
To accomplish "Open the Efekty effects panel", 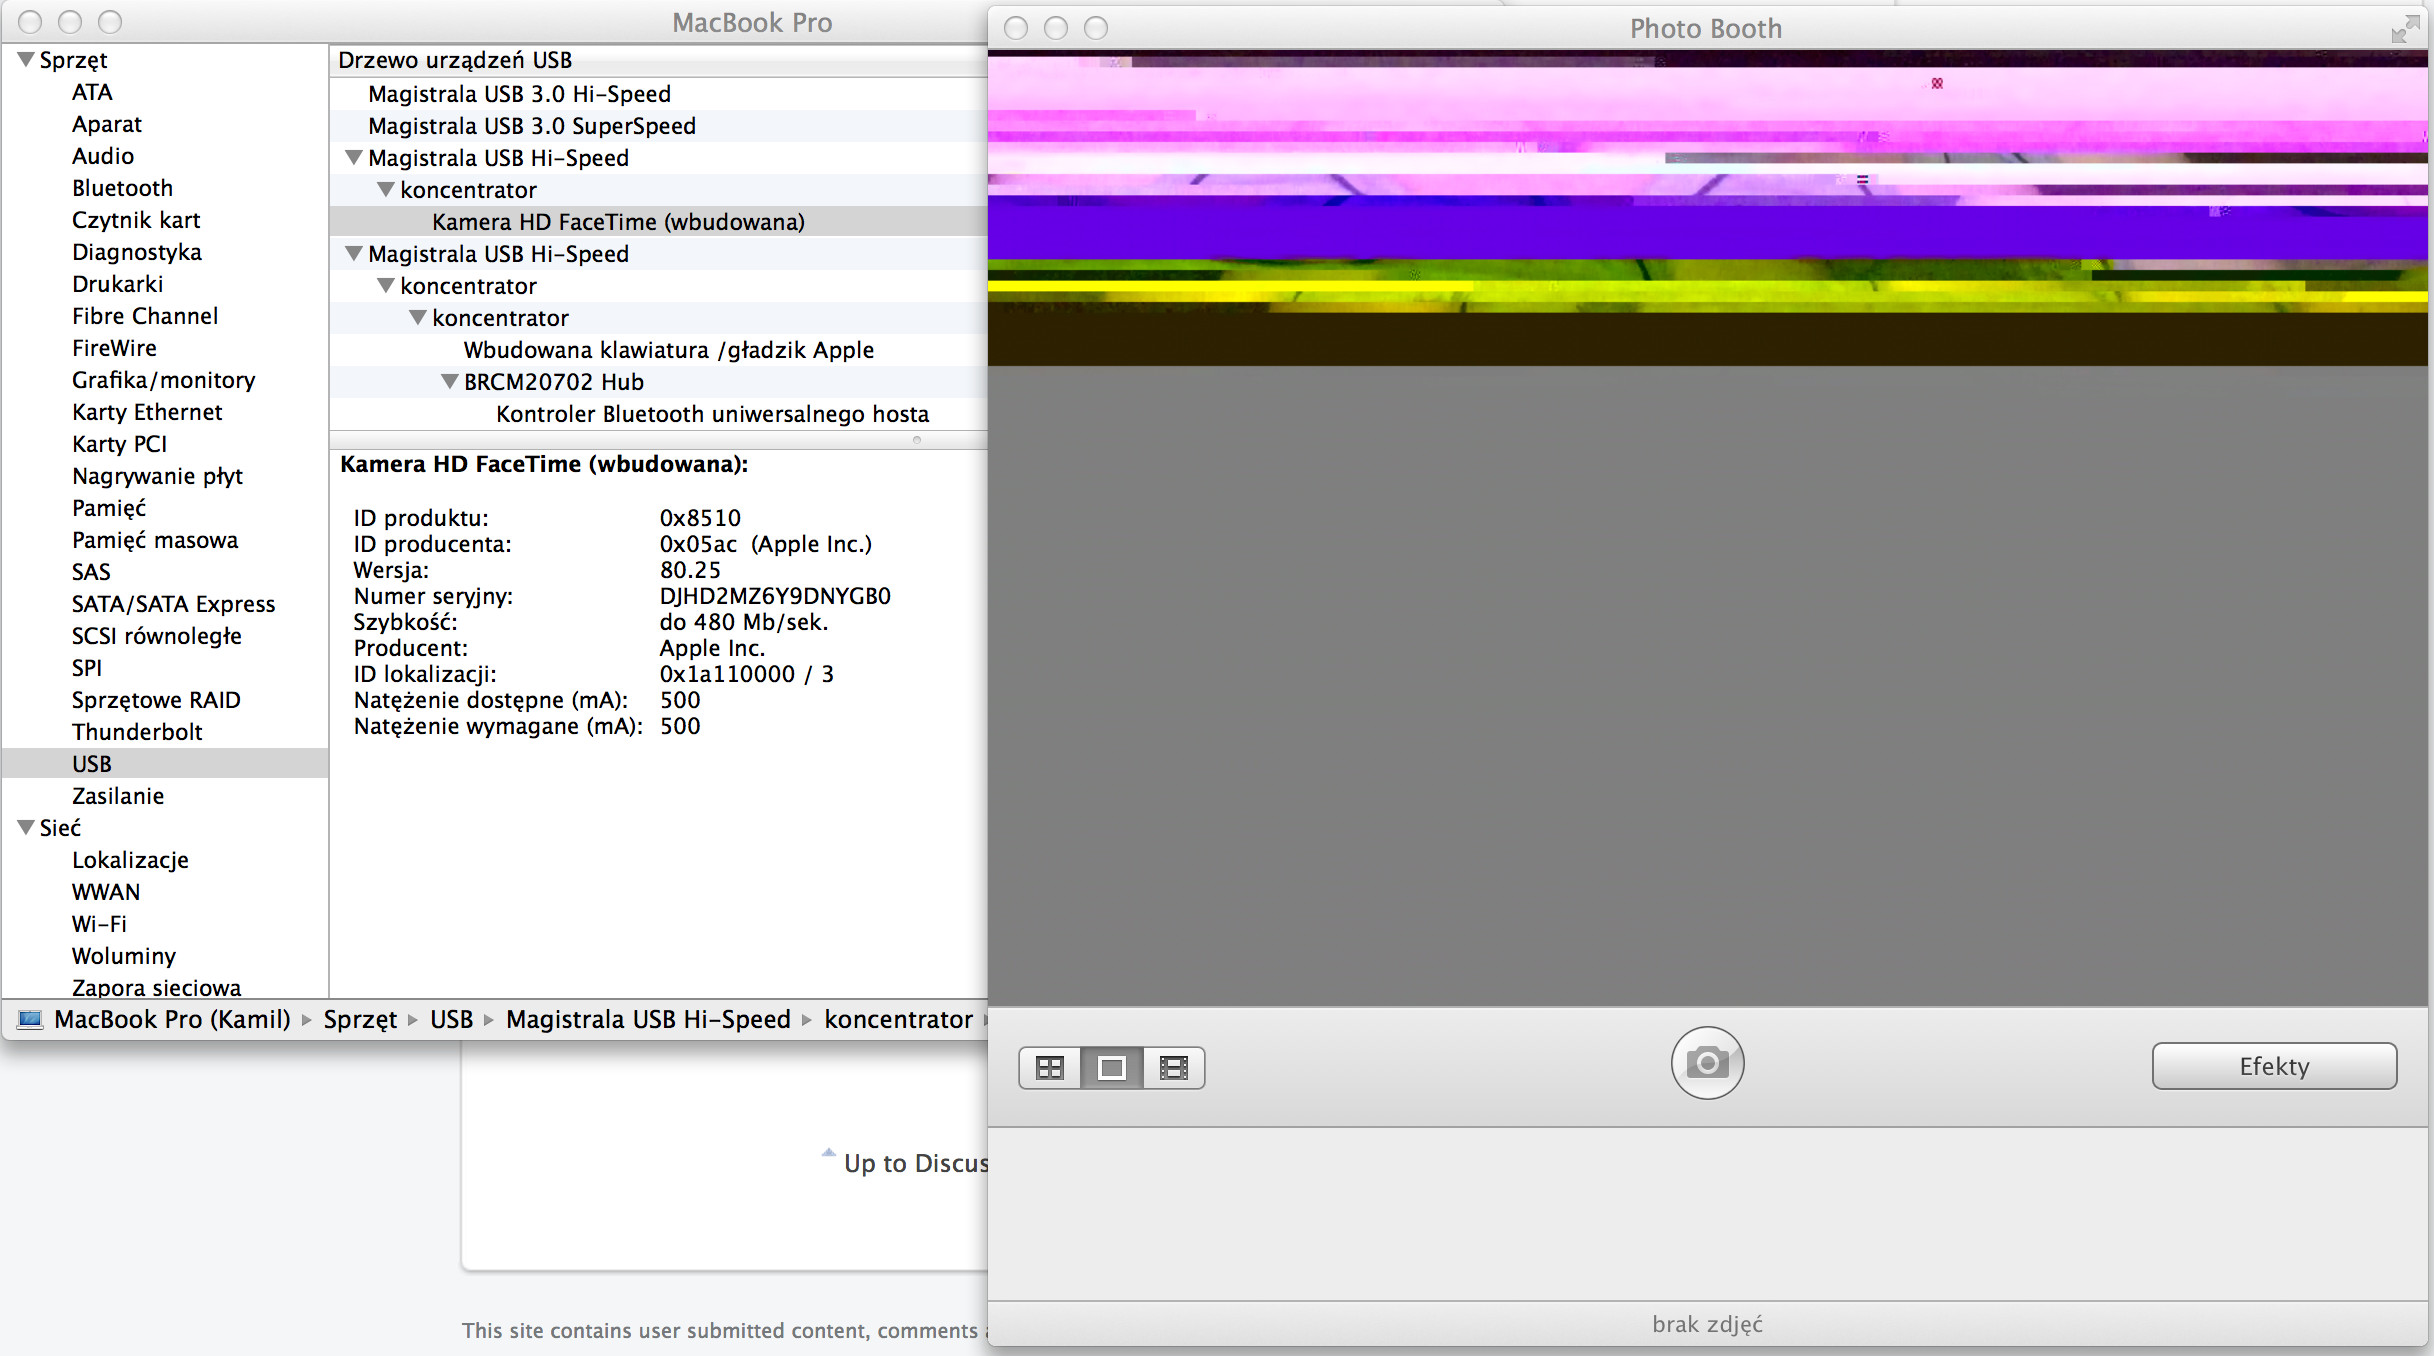I will pos(2274,1065).
